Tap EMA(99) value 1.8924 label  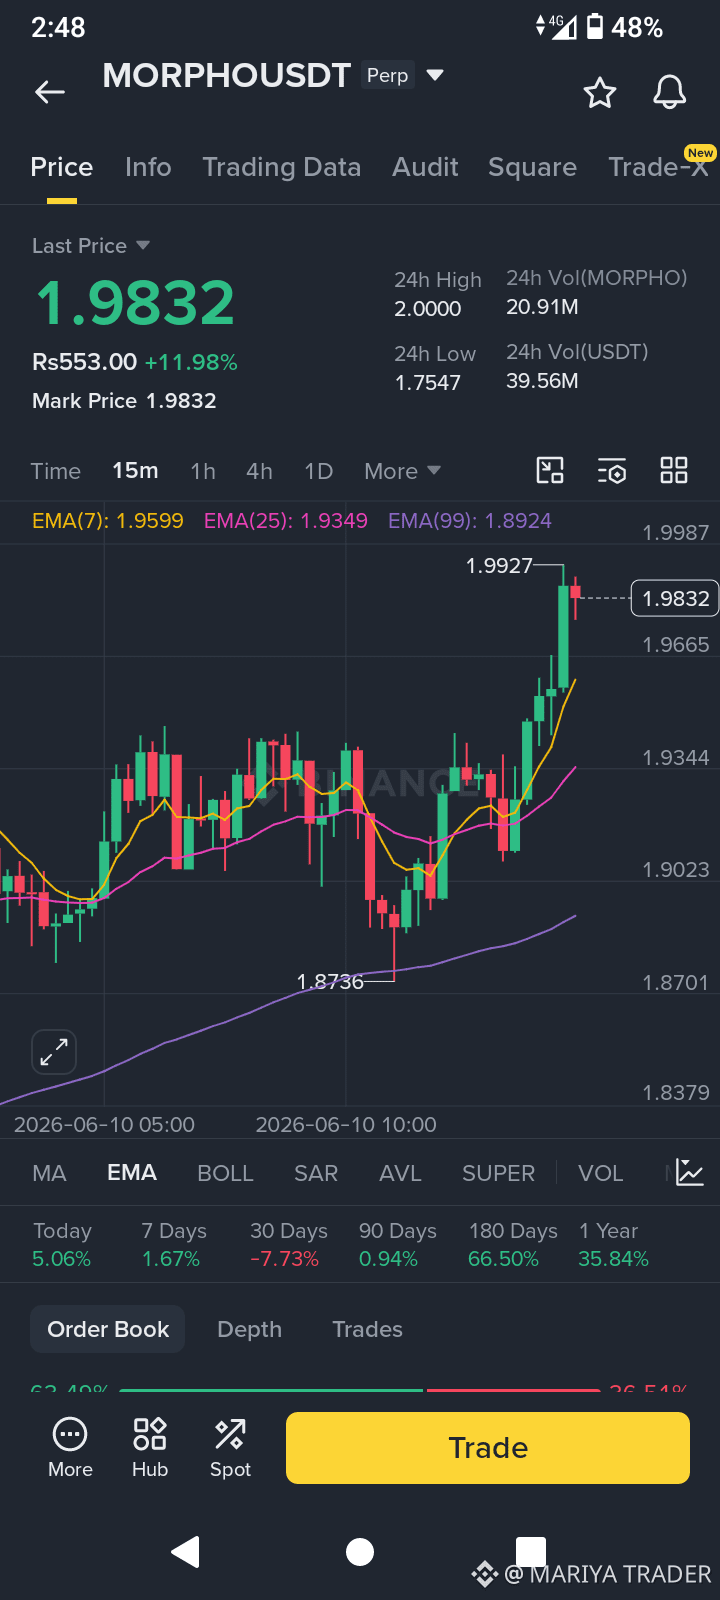coord(470,520)
